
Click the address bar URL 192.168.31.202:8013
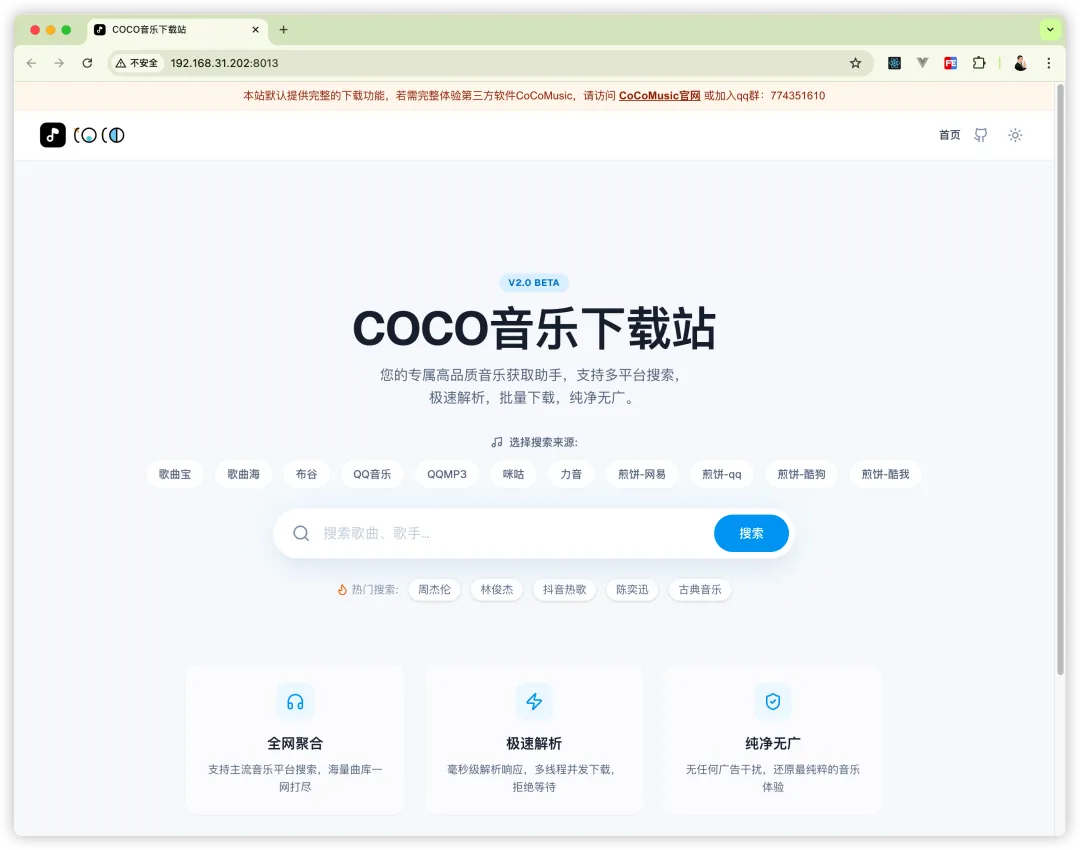225,63
